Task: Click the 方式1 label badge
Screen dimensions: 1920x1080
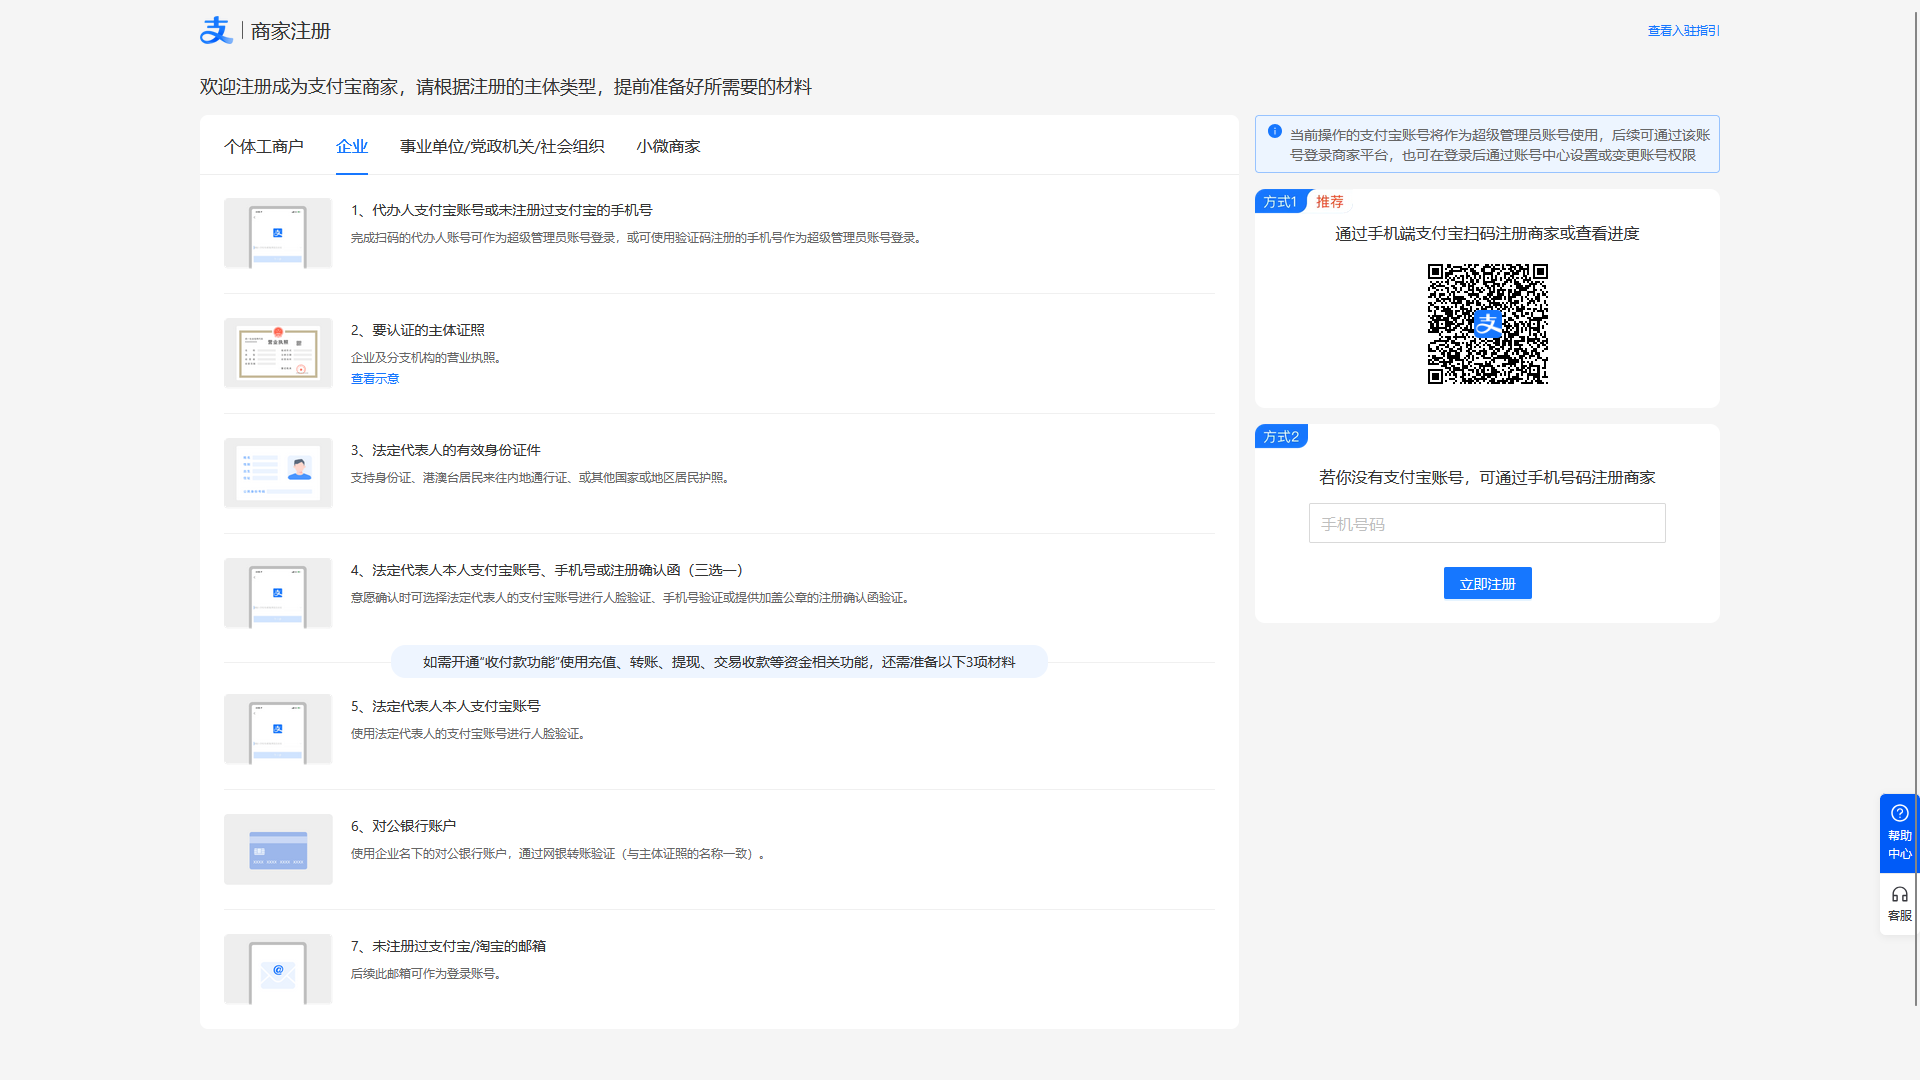Action: click(1280, 202)
